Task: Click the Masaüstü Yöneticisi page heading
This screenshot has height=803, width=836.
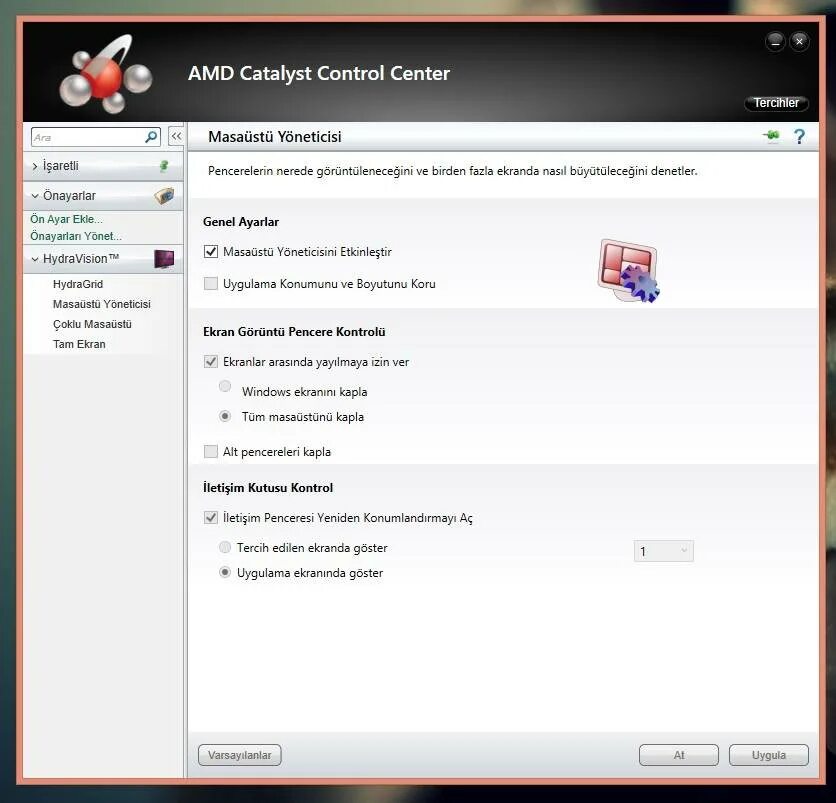Action: 275,137
